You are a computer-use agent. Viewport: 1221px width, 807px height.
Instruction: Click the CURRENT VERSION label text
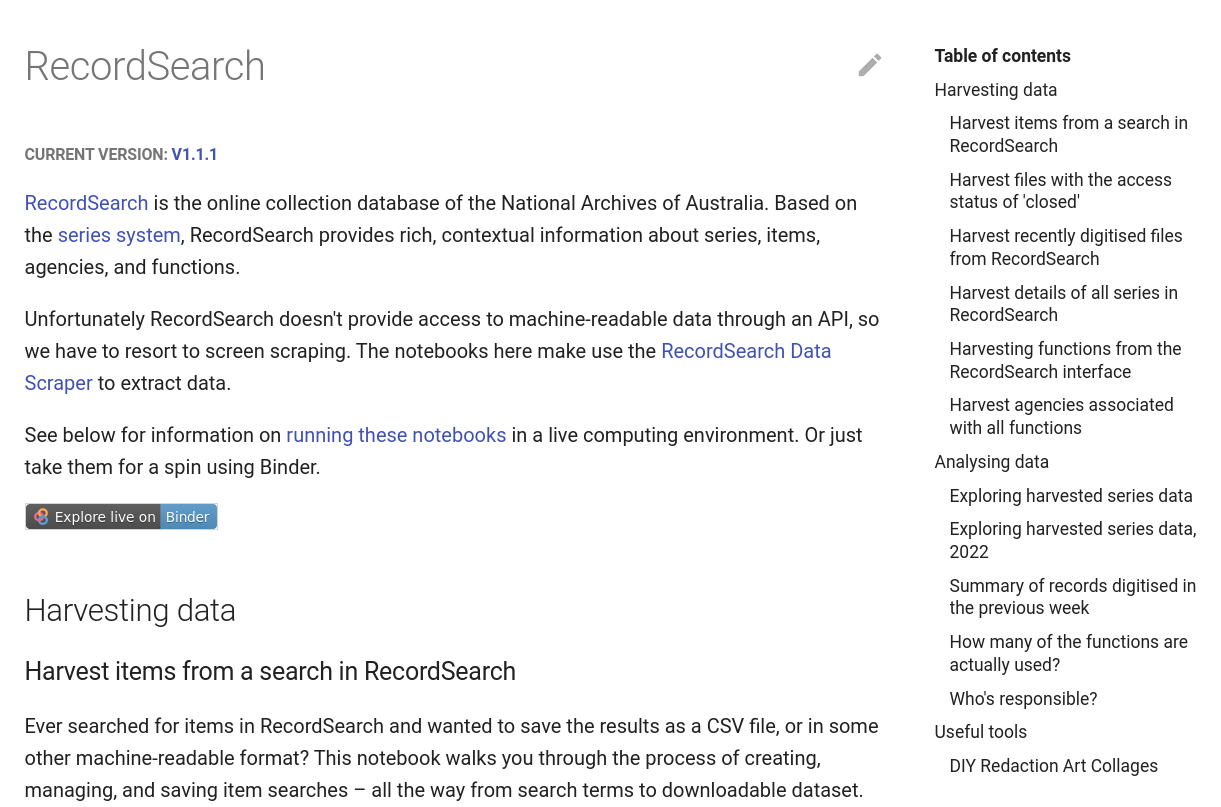click(x=96, y=154)
